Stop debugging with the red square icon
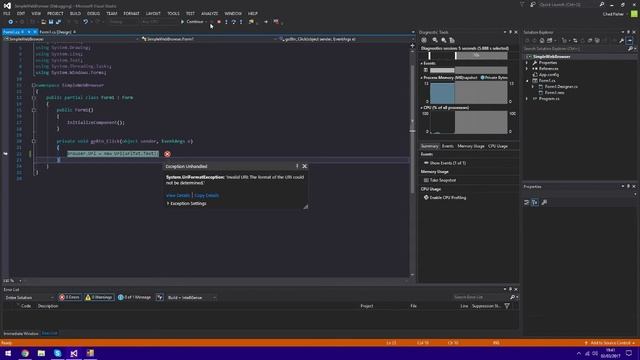The height and width of the screenshot is (360, 640). coord(219,22)
